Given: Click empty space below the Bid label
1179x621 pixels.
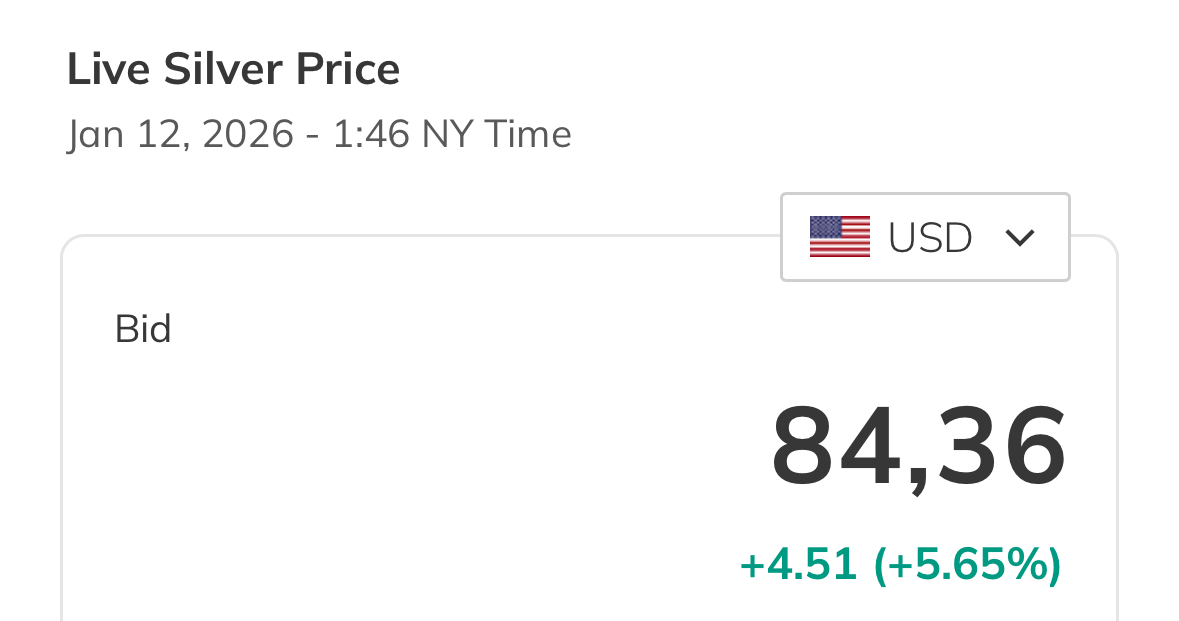Looking at the screenshot, I should coord(300,460).
